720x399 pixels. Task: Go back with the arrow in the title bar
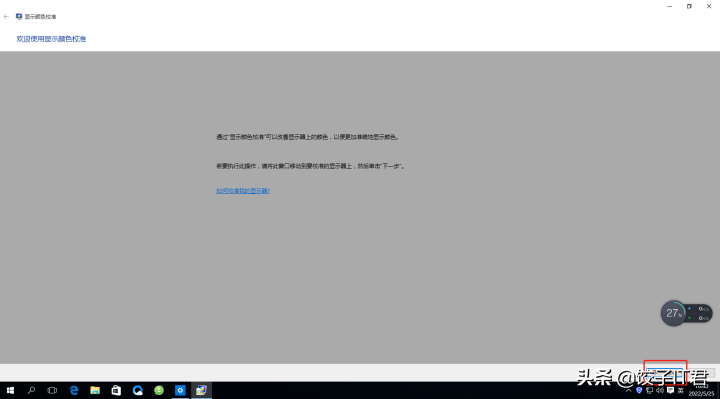point(6,17)
